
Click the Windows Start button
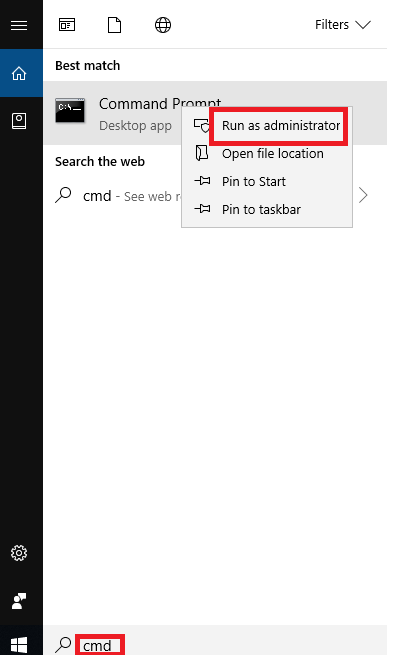pyautogui.click(x=19, y=645)
